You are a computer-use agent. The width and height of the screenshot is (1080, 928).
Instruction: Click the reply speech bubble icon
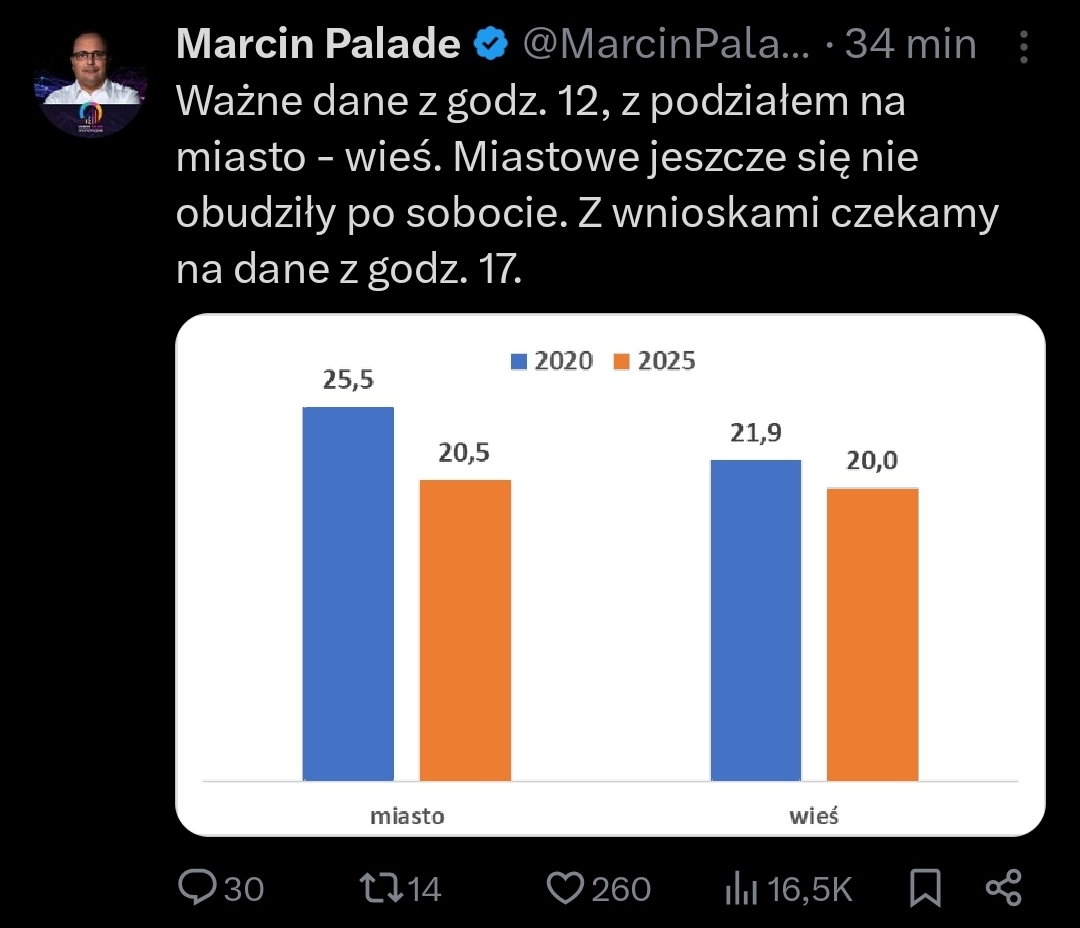(x=196, y=887)
